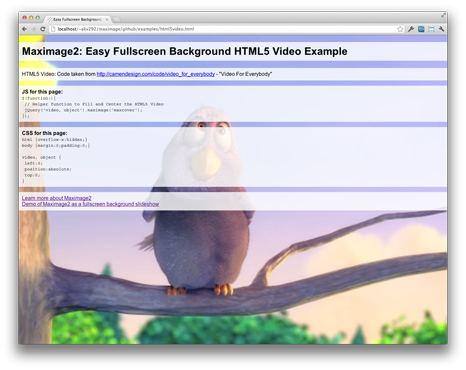Zoom the window with the green button
Viewport: 466px width, 370px height.
(38, 18)
